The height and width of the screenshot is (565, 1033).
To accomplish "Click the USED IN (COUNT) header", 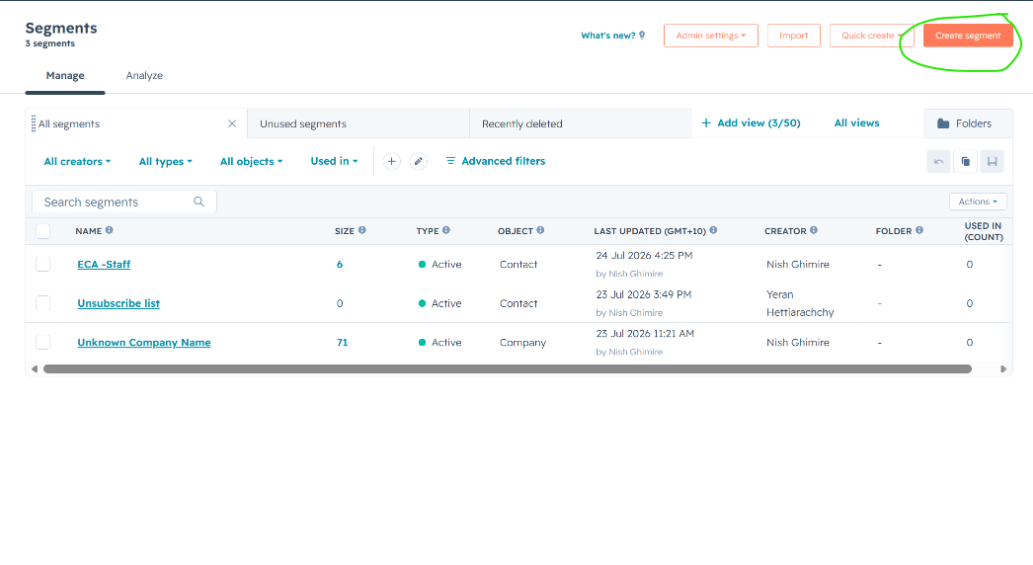I will (984, 231).
